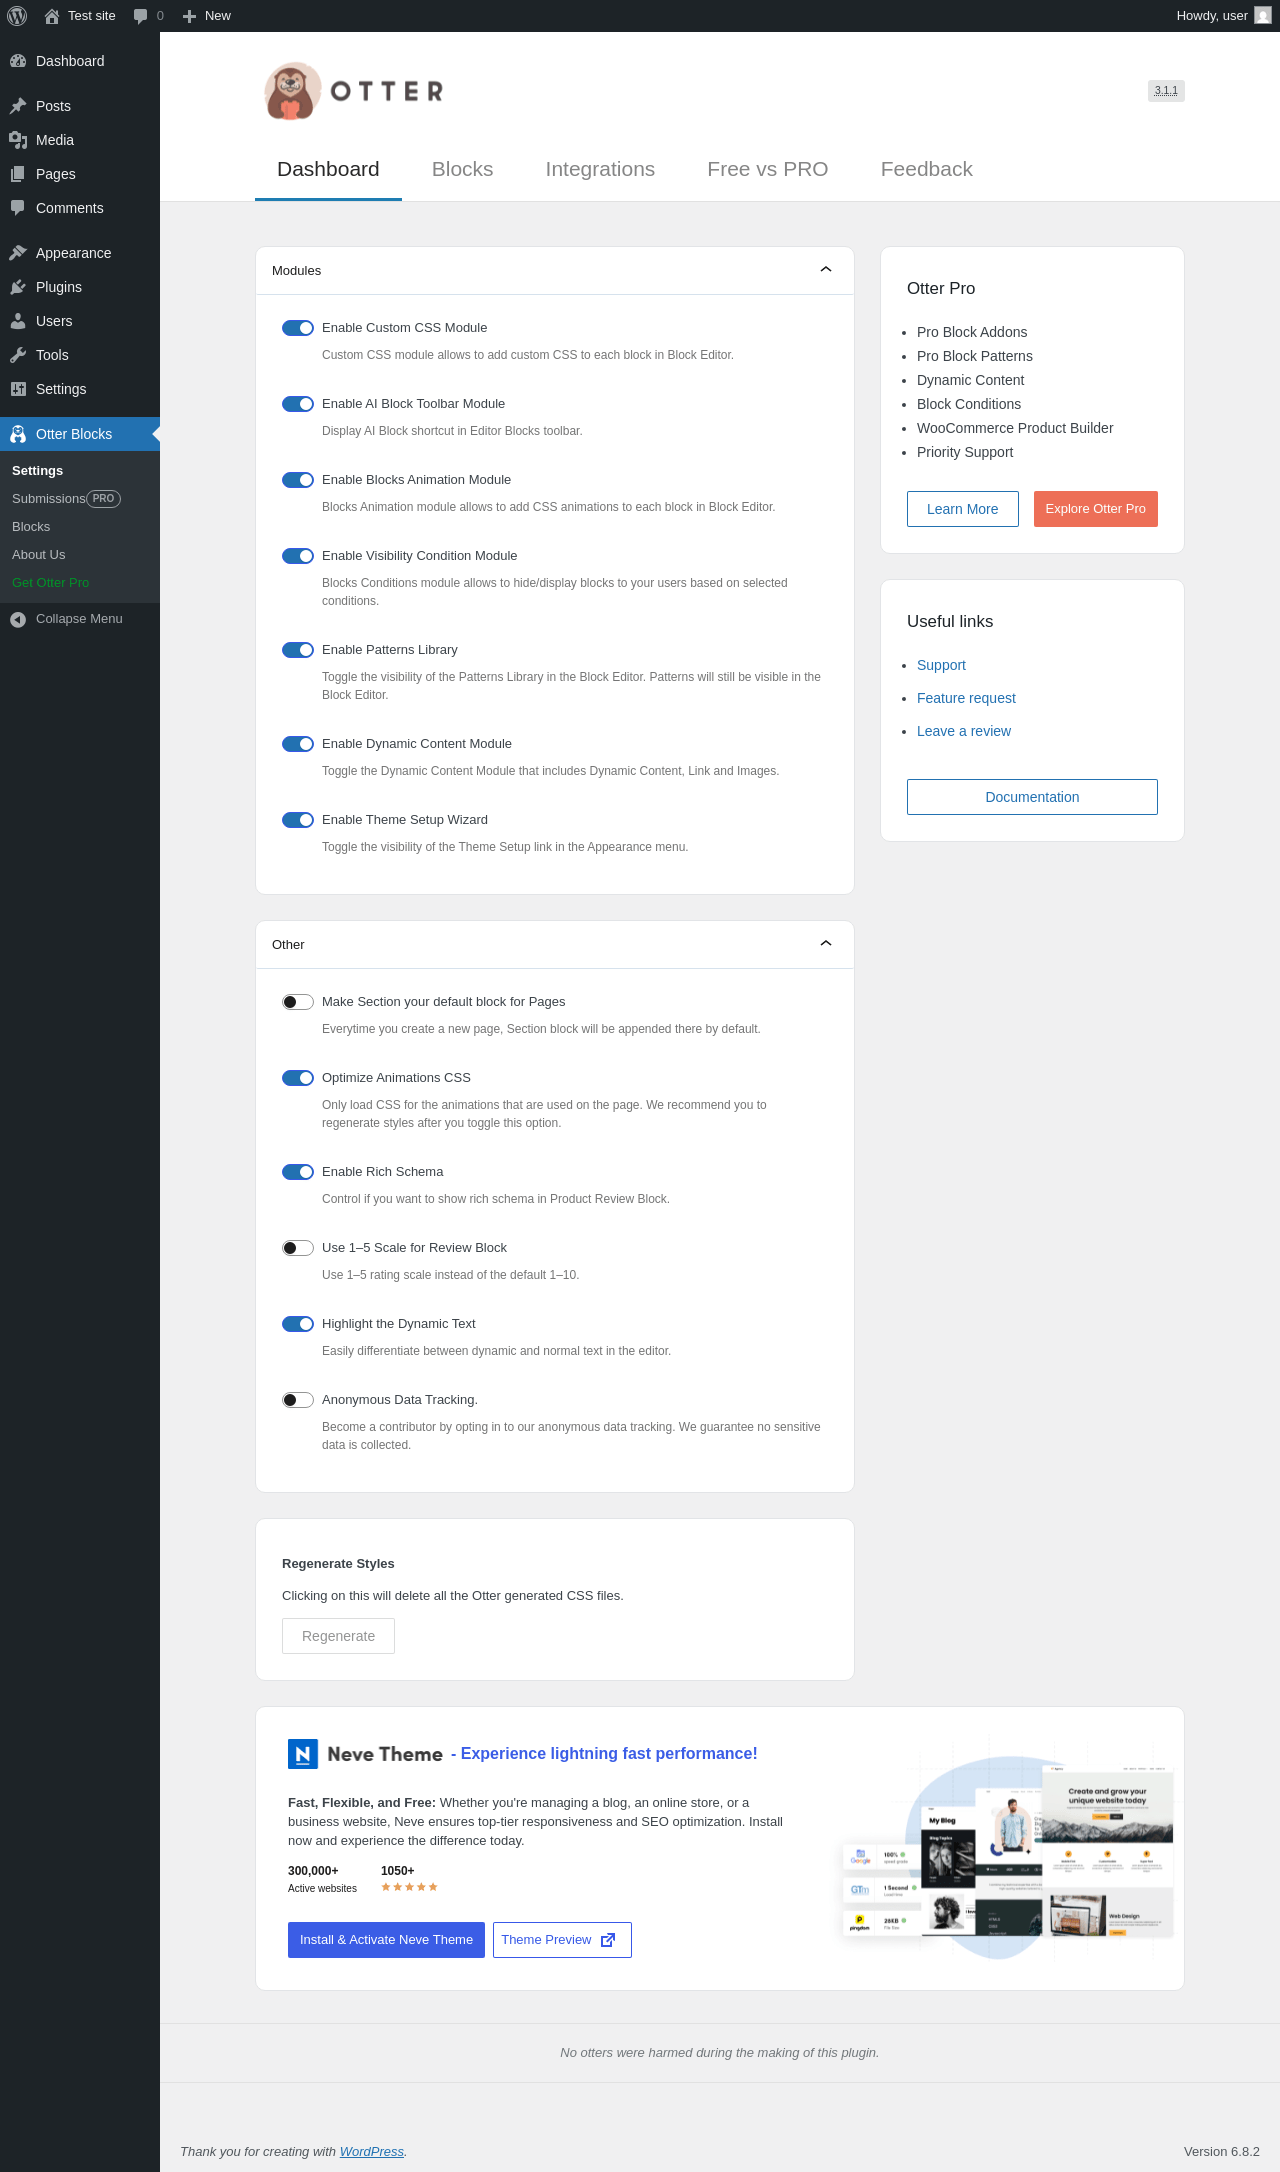
Task: Disable the Custom CSS Module toggle
Action: point(298,328)
